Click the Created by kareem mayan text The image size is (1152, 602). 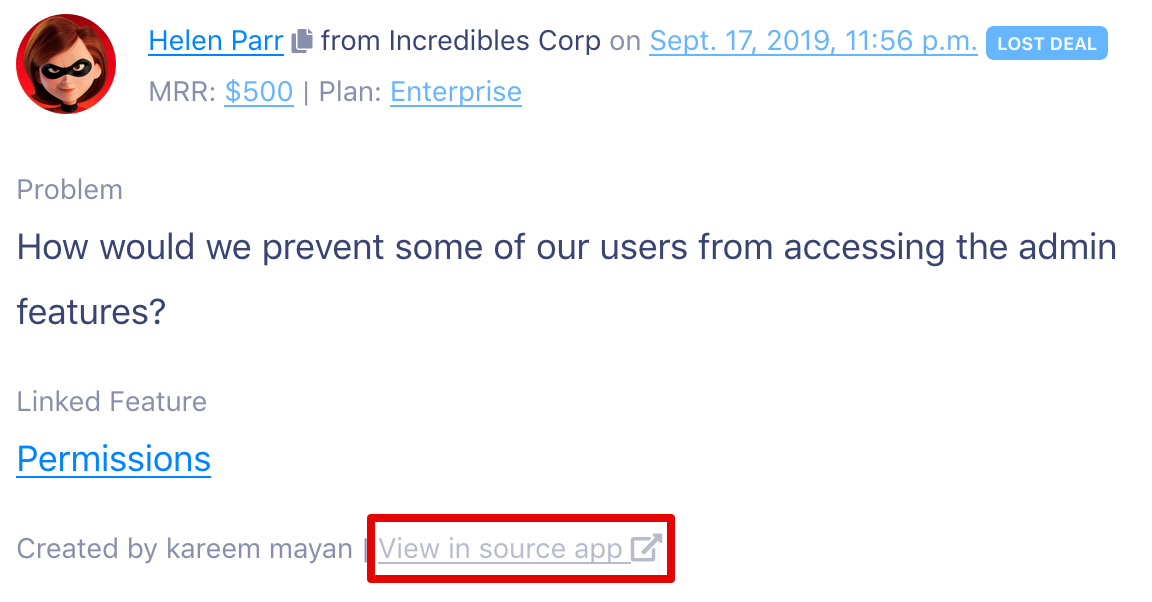[184, 548]
